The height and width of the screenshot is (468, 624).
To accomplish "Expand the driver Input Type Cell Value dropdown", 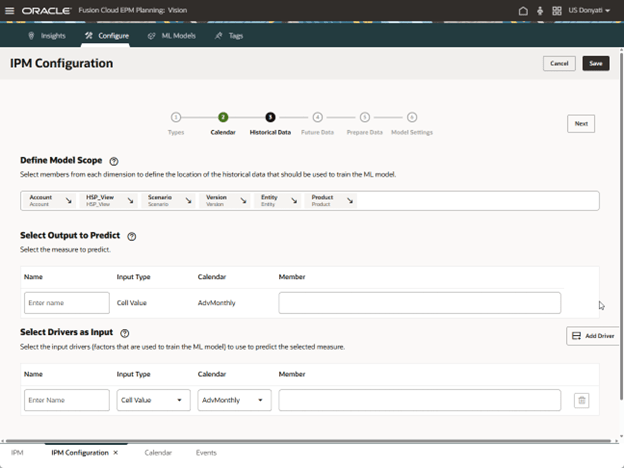I will [153, 400].
